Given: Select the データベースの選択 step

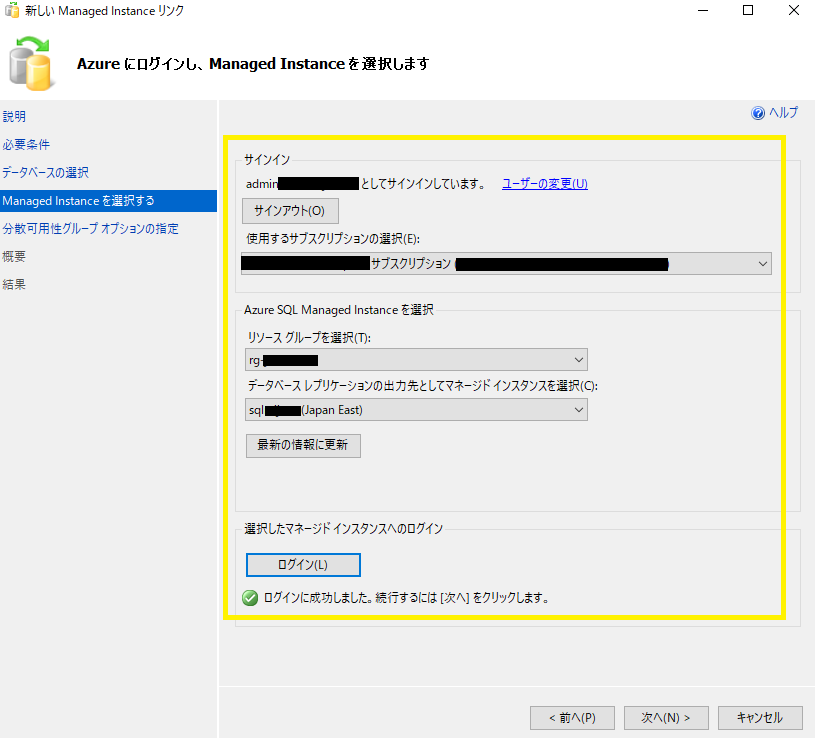Looking at the screenshot, I should [x=45, y=172].
